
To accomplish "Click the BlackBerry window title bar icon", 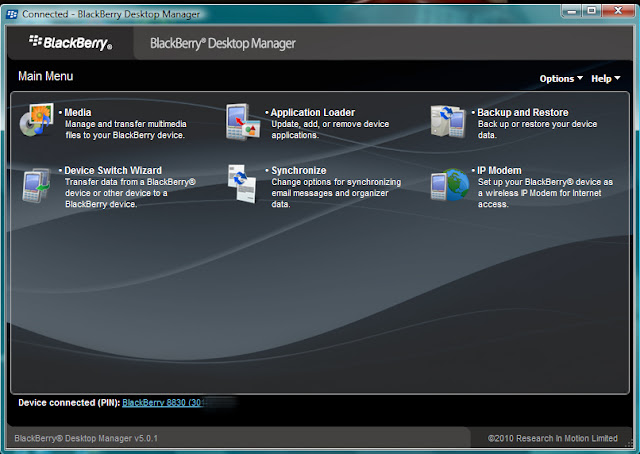I will [12, 14].
